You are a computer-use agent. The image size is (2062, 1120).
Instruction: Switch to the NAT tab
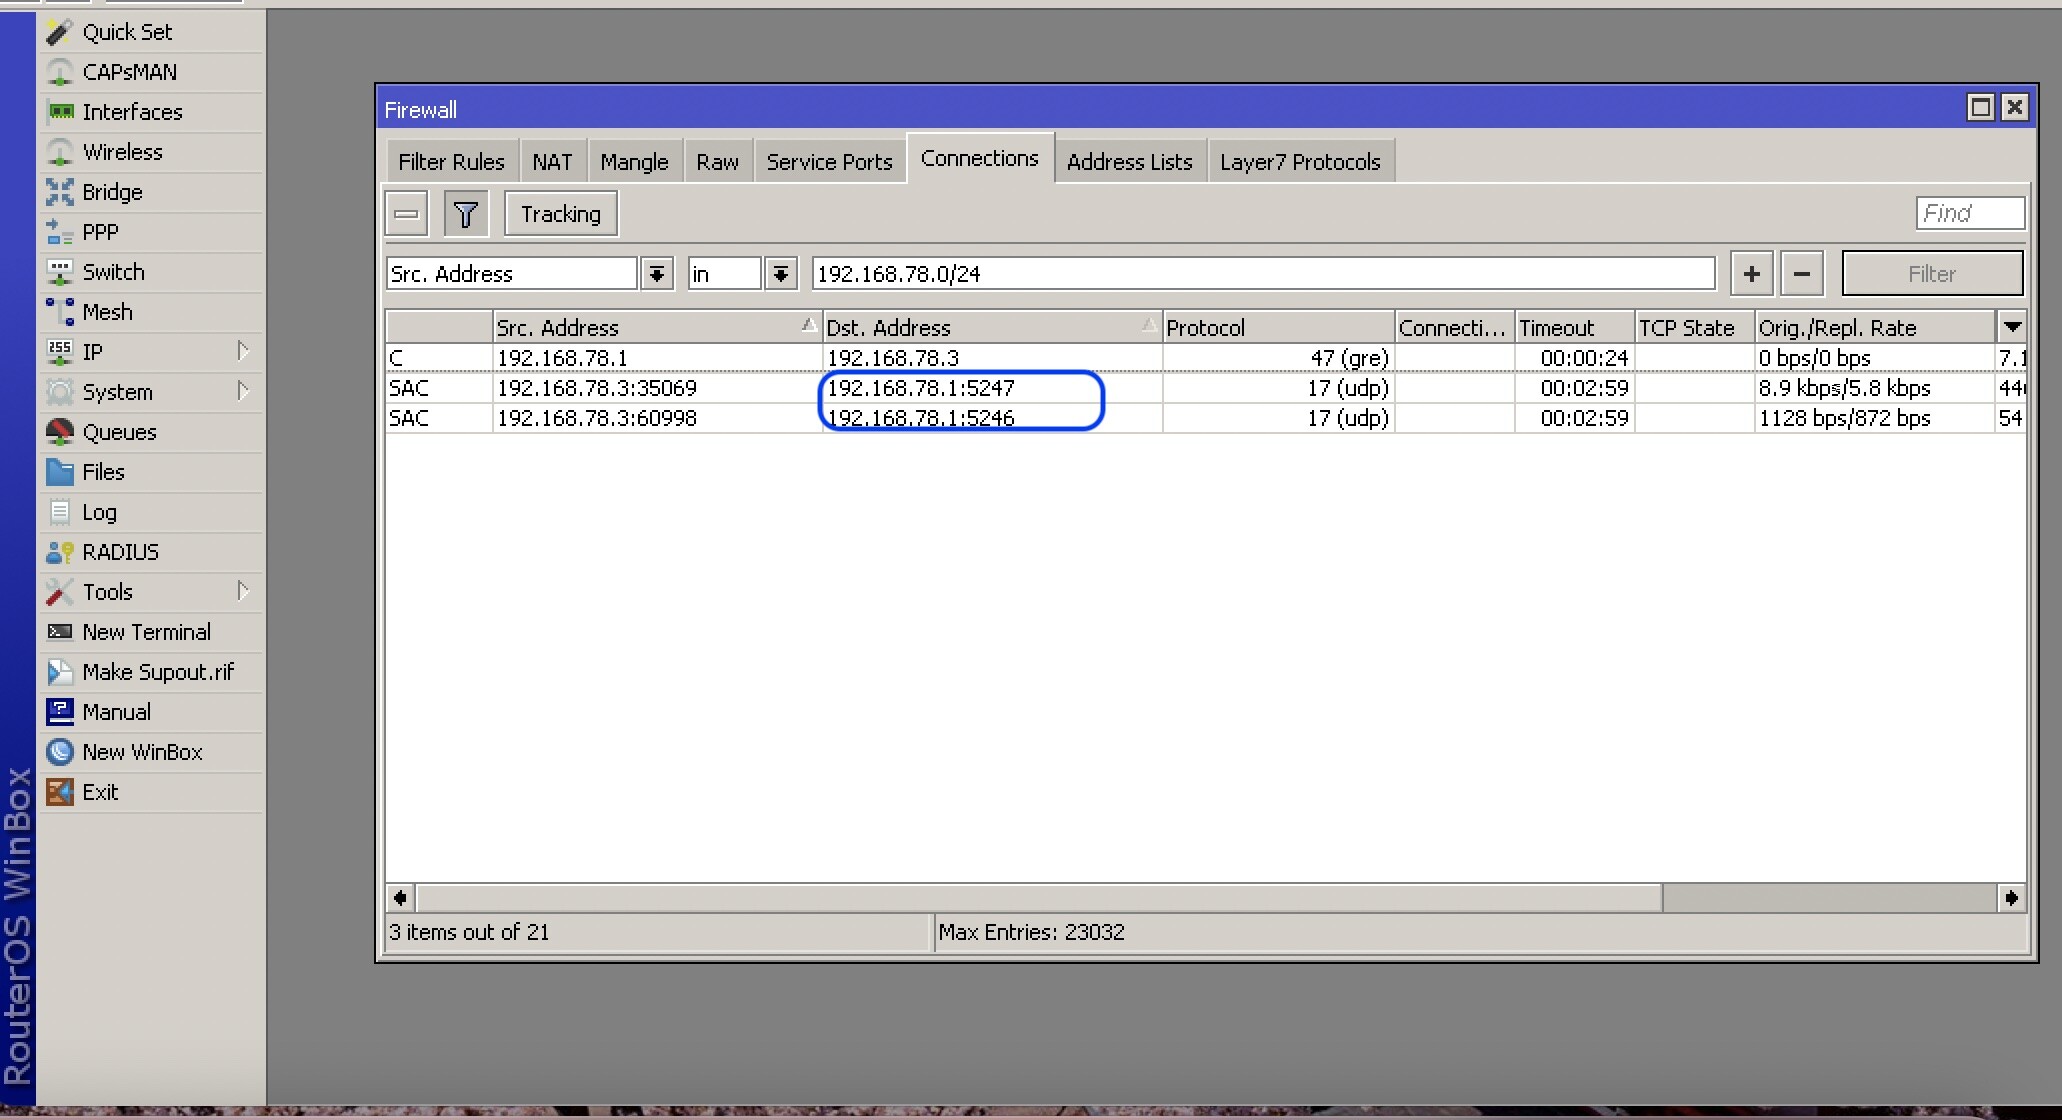552,162
